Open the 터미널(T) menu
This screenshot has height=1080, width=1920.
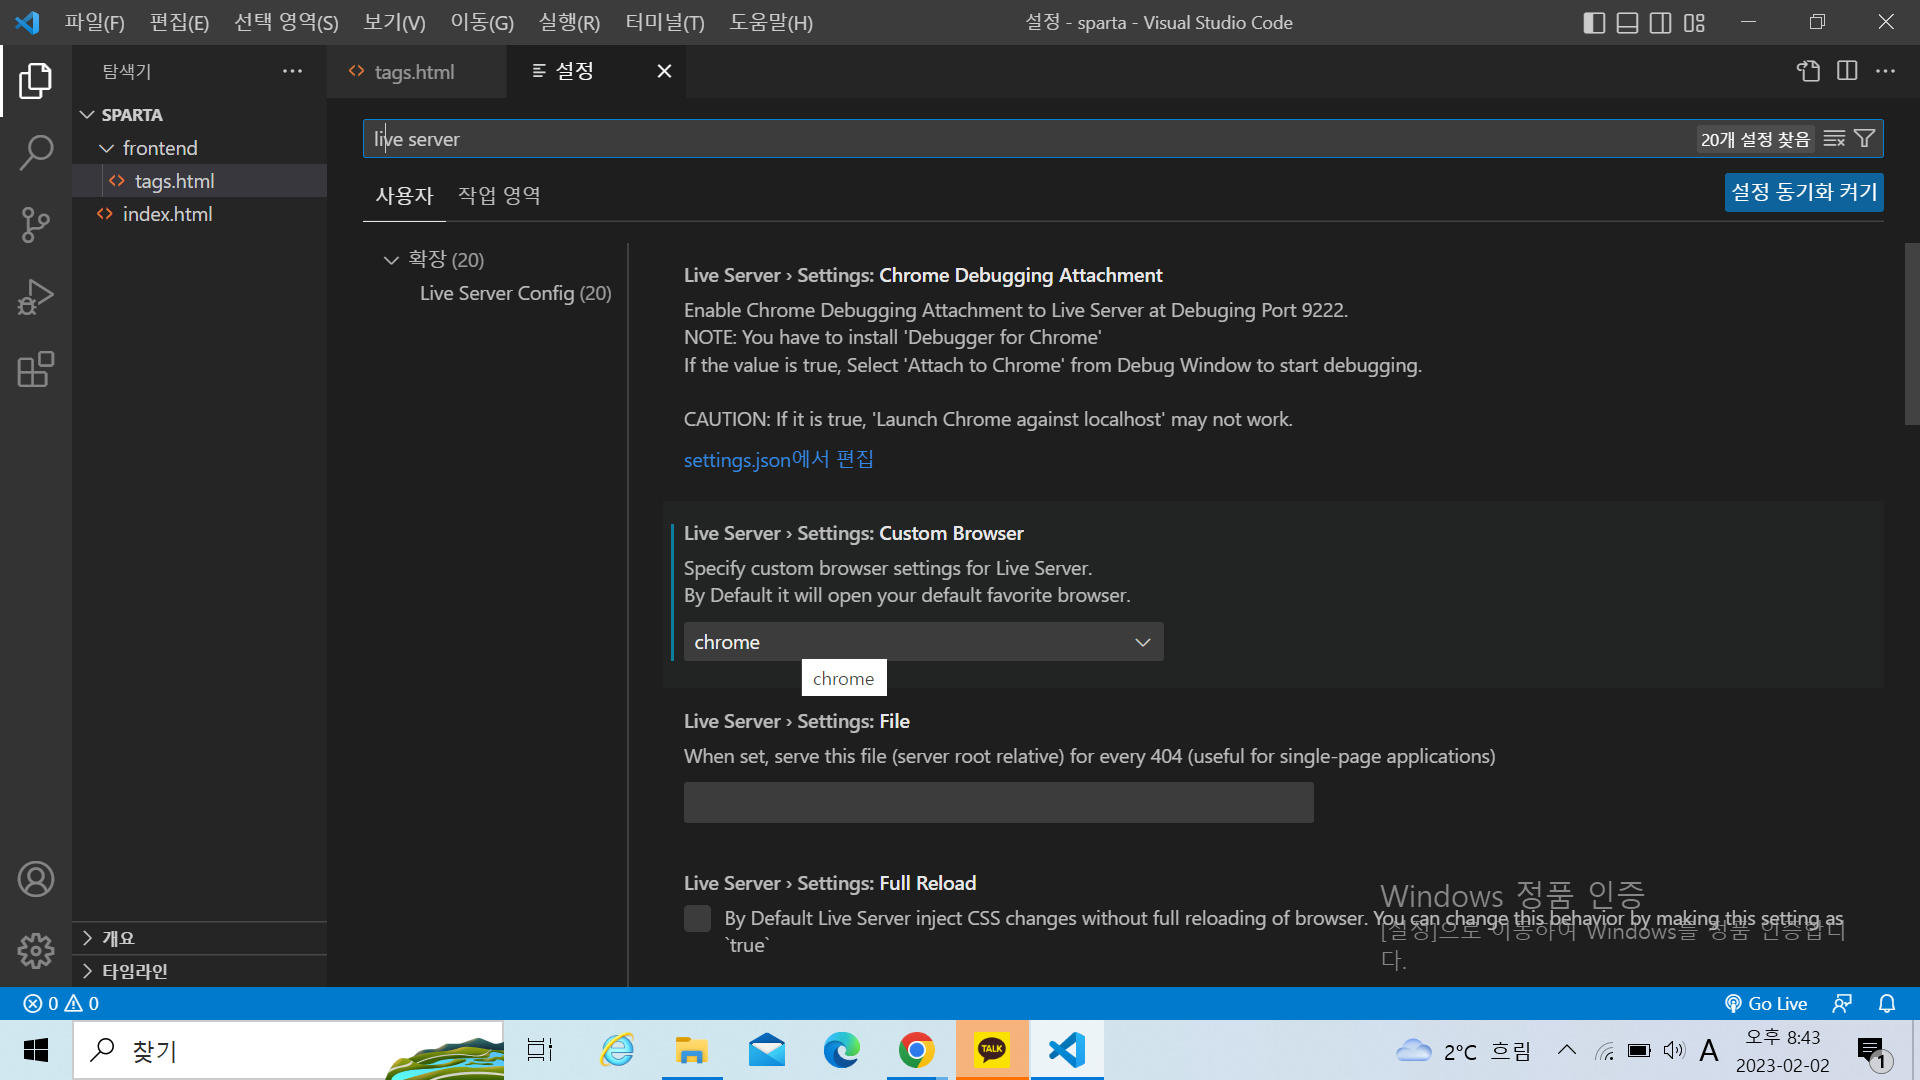[x=665, y=22]
